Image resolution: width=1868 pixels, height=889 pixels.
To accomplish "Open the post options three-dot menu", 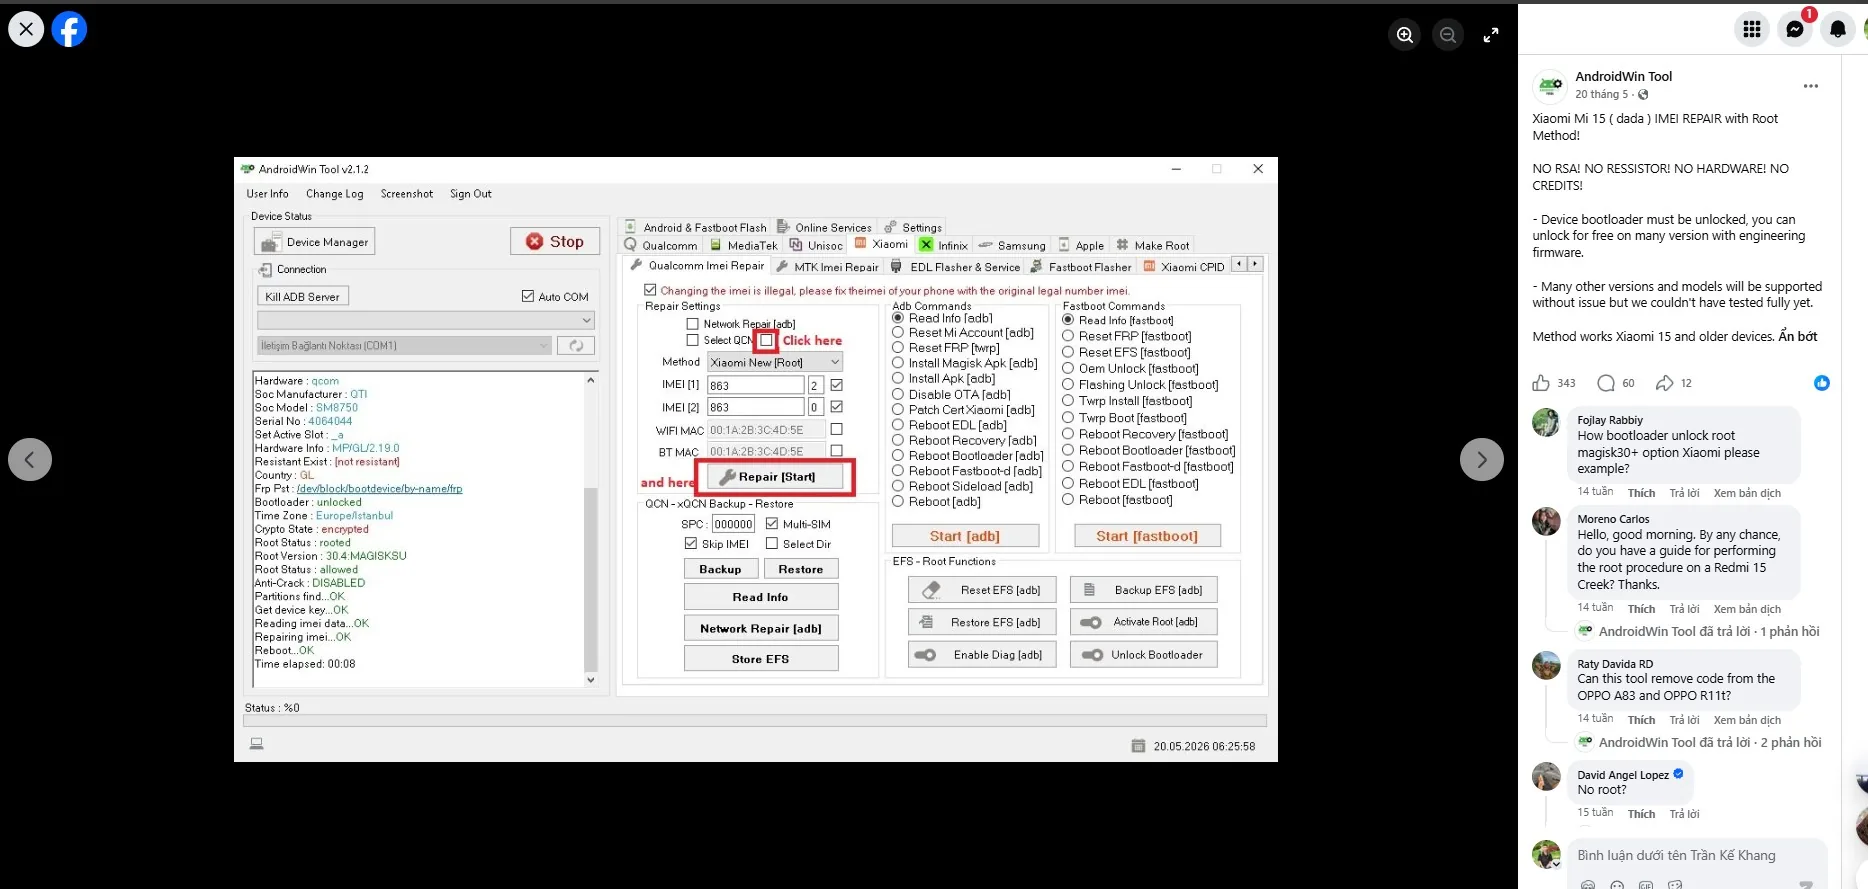I will (x=1811, y=86).
